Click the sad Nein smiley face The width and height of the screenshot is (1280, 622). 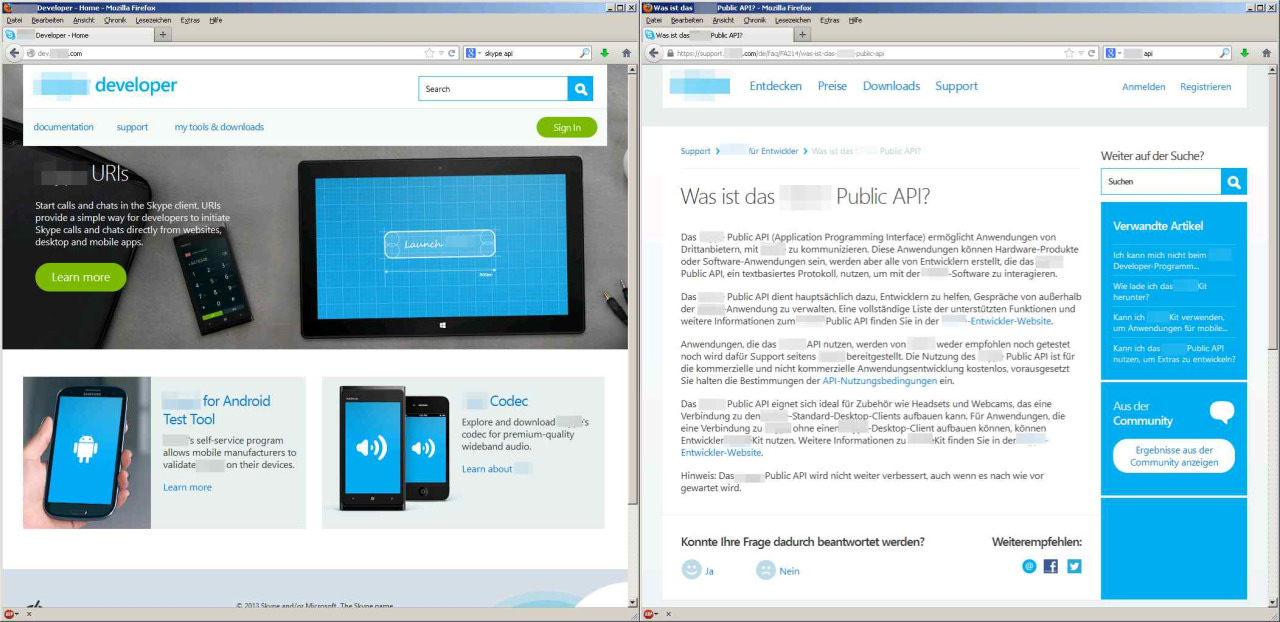(765, 570)
